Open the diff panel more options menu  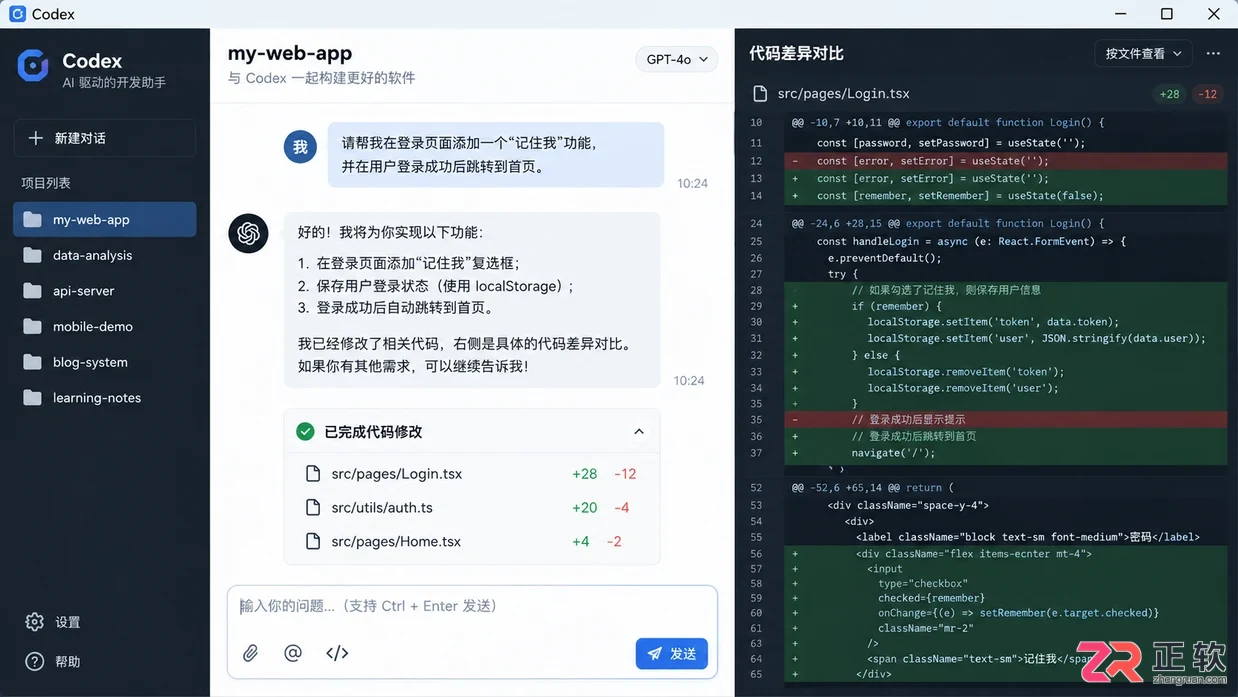pos(1213,54)
